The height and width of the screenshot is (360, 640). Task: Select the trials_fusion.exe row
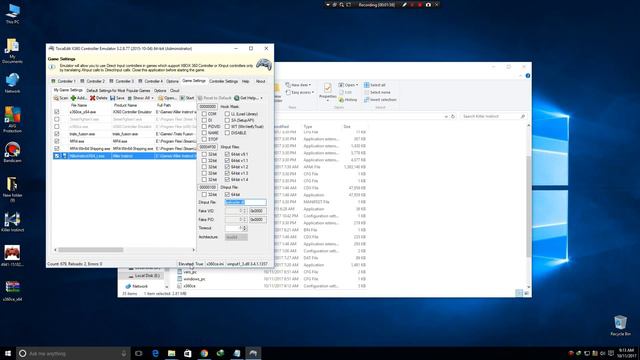[x=124, y=134]
